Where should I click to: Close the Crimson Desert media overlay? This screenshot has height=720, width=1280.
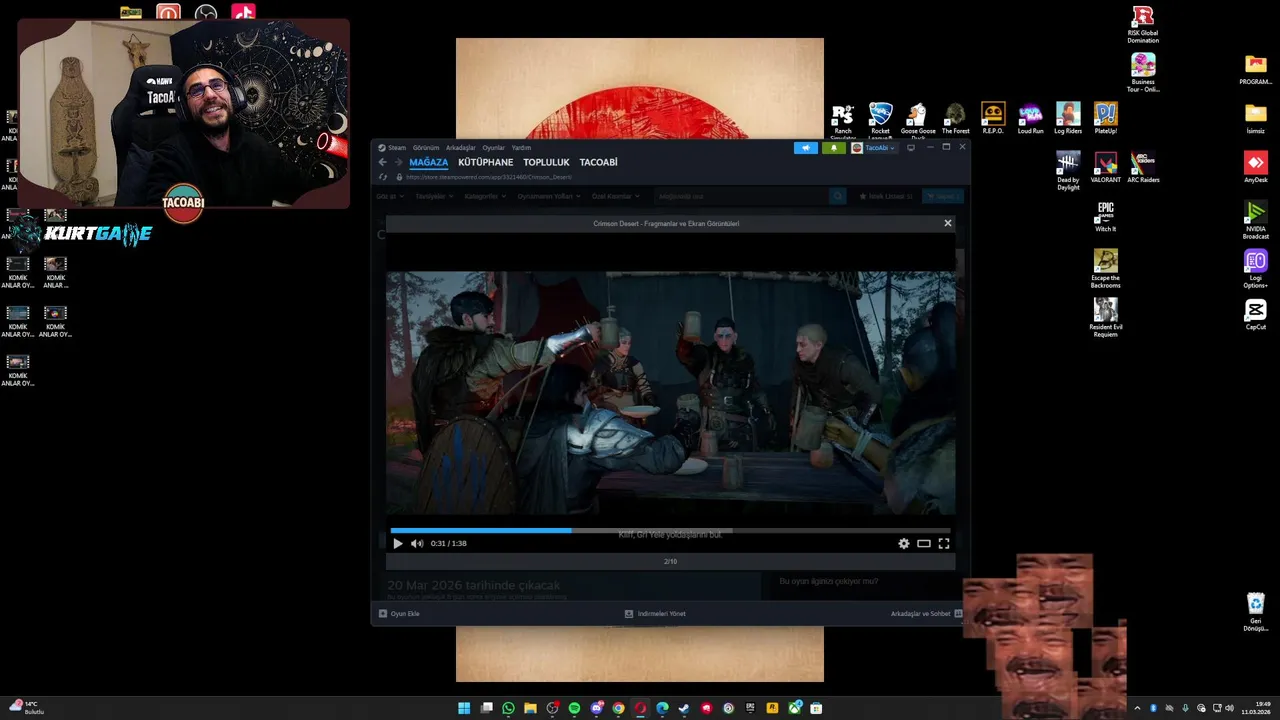948,223
